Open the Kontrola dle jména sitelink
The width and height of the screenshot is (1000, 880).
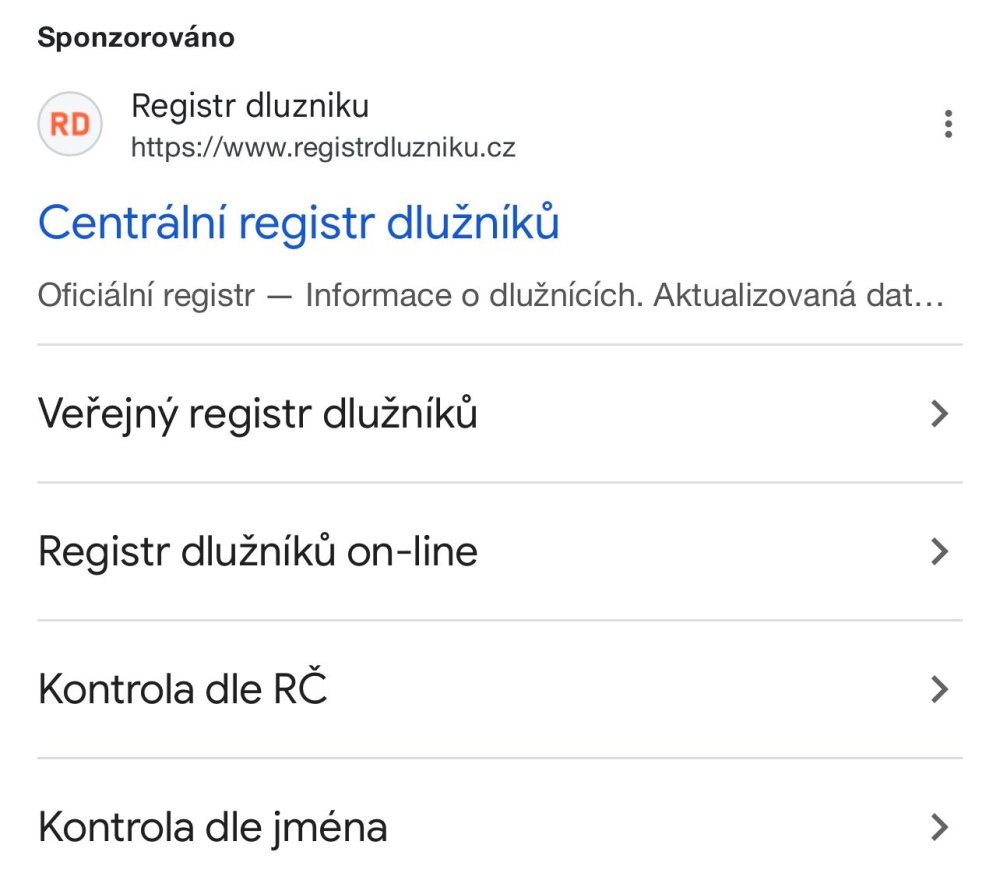[x=212, y=827]
